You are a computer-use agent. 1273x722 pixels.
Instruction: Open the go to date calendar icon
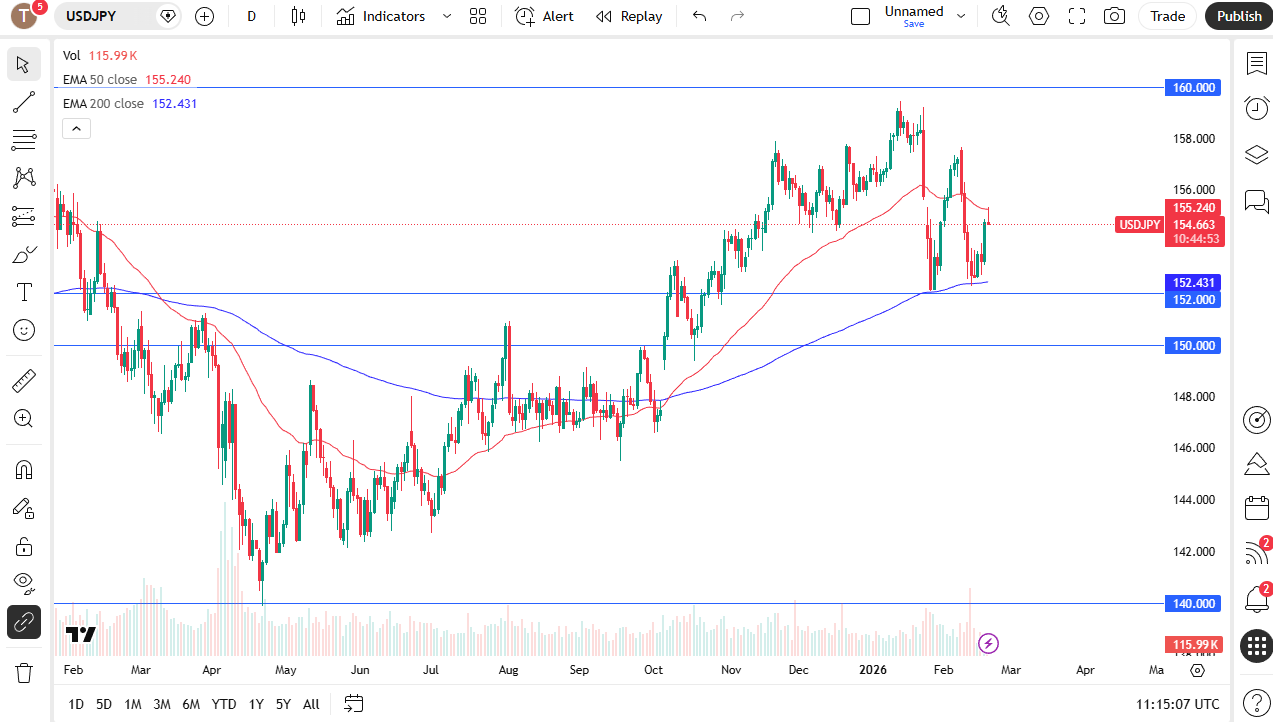tap(353, 703)
